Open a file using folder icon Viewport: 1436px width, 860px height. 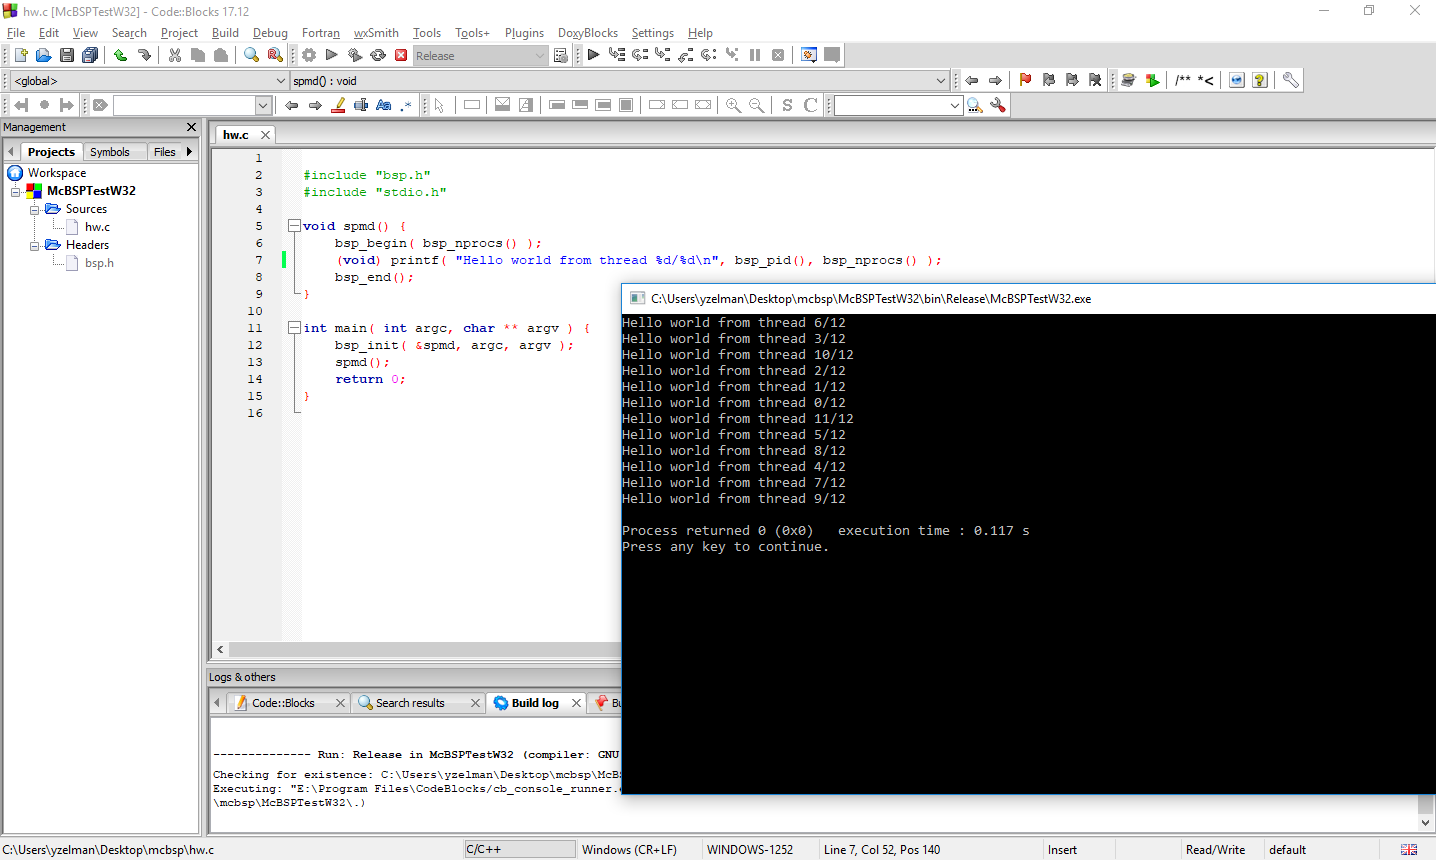point(43,55)
